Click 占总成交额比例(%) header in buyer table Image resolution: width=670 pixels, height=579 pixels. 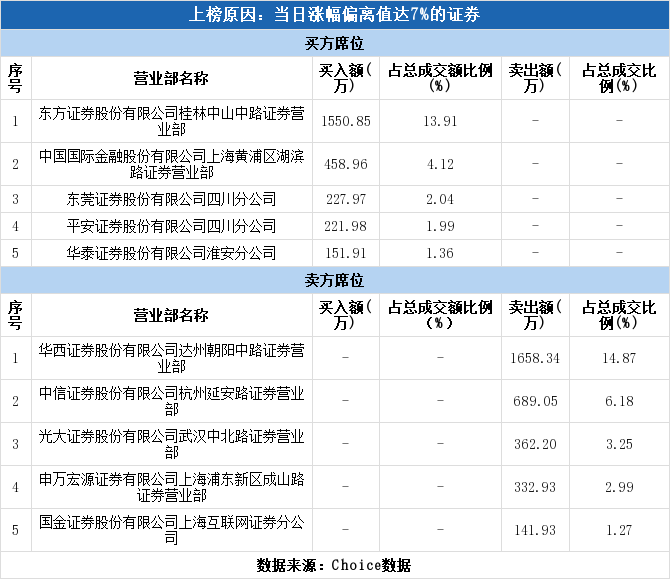pyautogui.click(x=440, y=78)
